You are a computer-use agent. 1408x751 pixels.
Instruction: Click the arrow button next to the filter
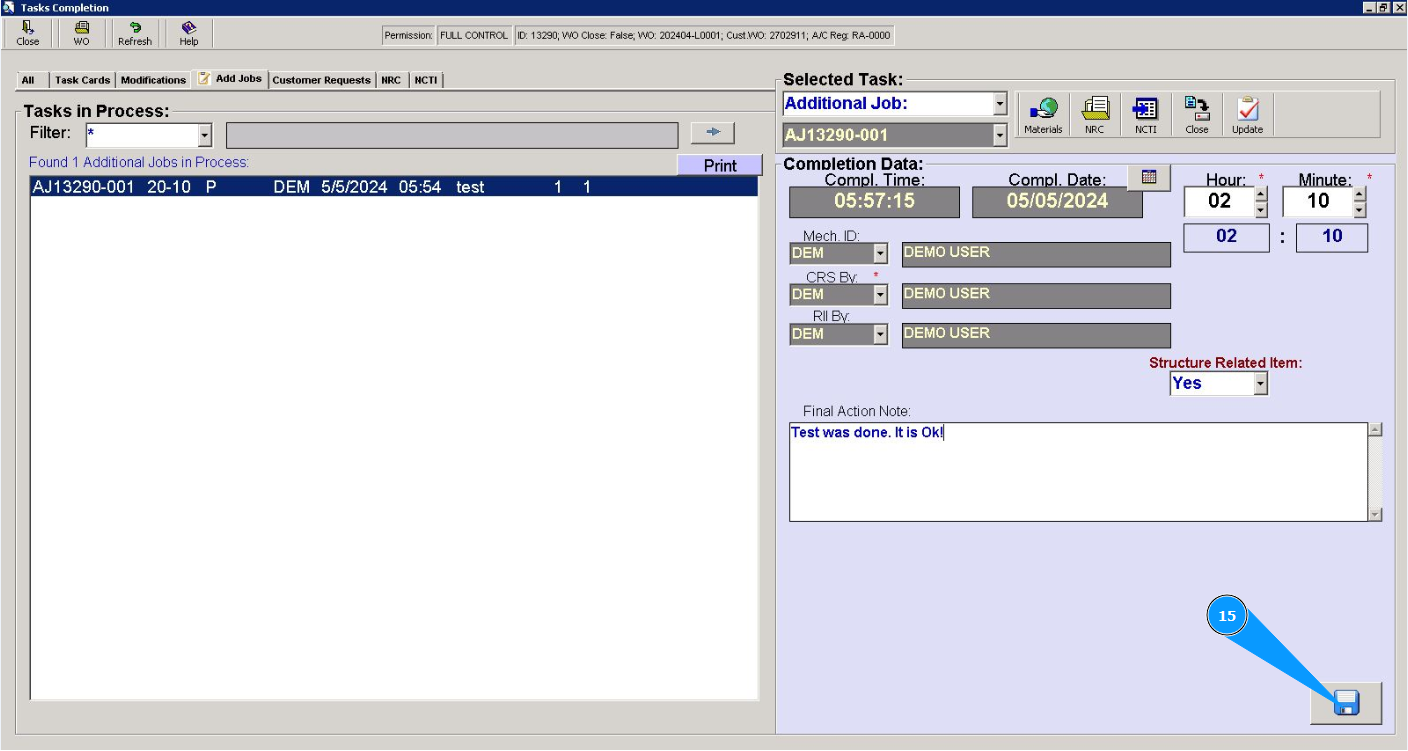point(713,133)
